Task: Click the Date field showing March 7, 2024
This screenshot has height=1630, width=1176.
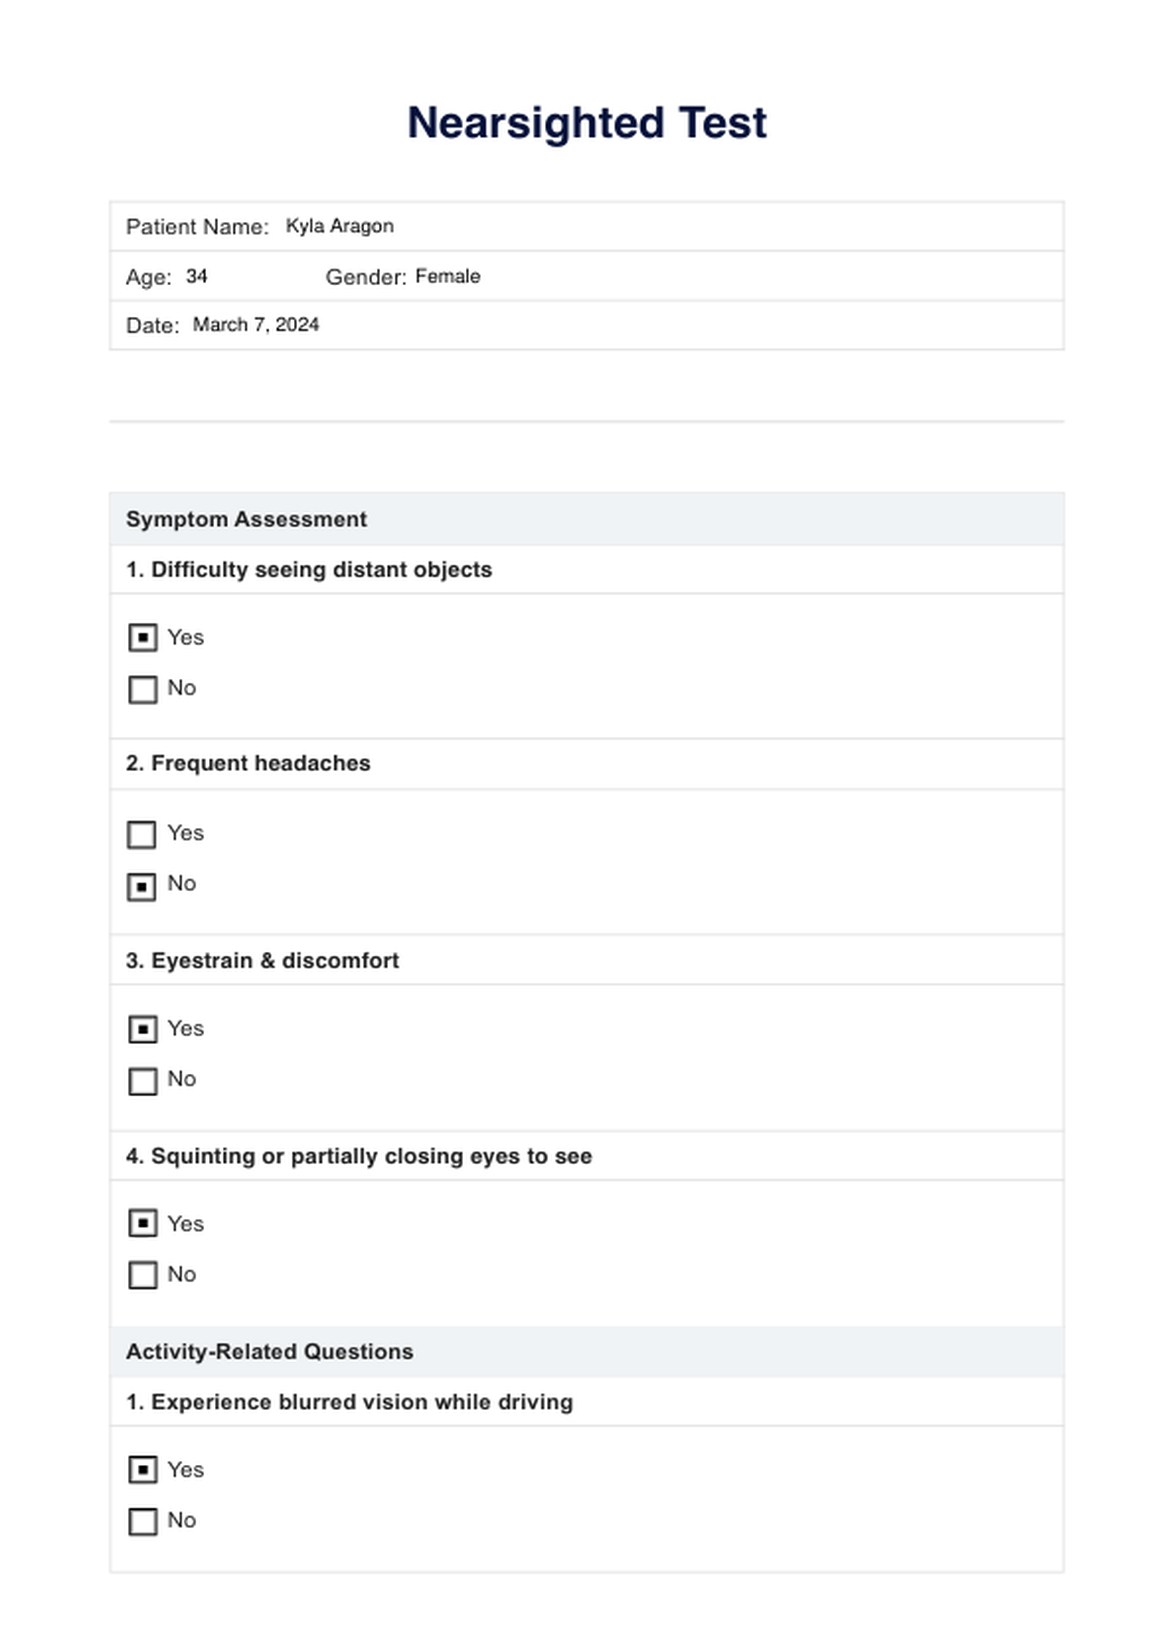Action: click(256, 325)
